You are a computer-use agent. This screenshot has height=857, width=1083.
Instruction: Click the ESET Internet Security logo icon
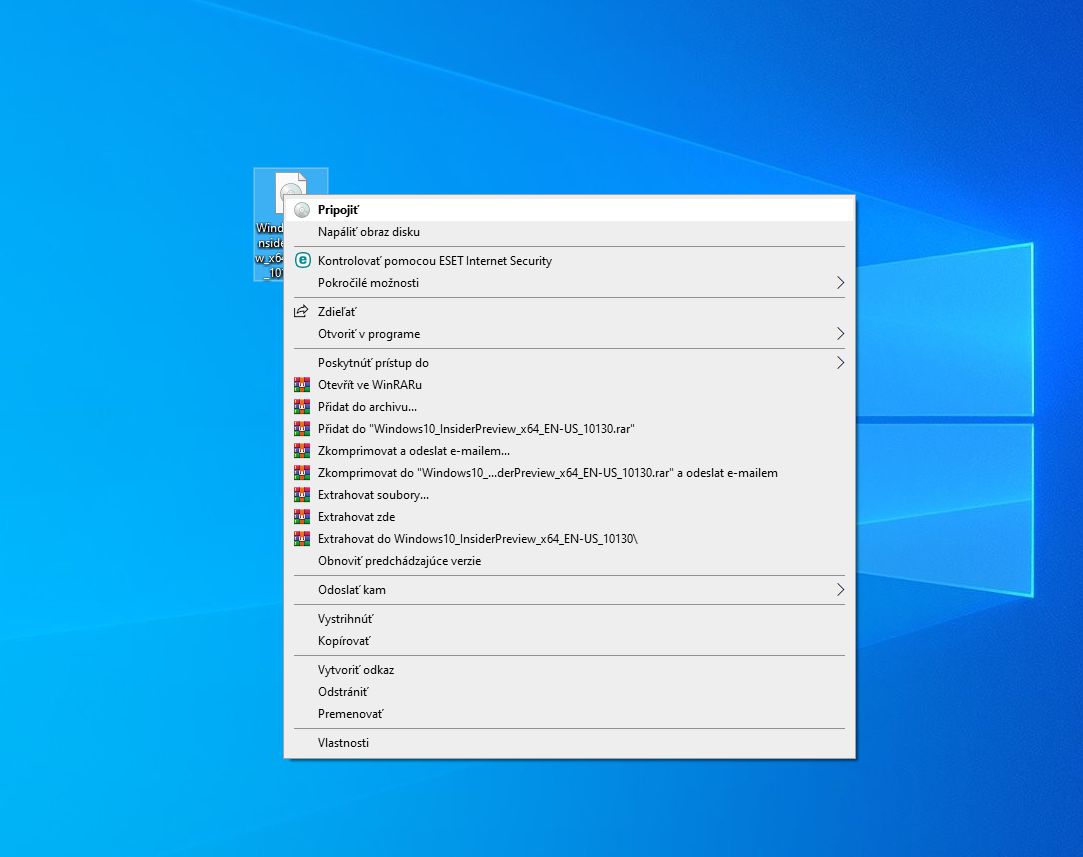302,260
